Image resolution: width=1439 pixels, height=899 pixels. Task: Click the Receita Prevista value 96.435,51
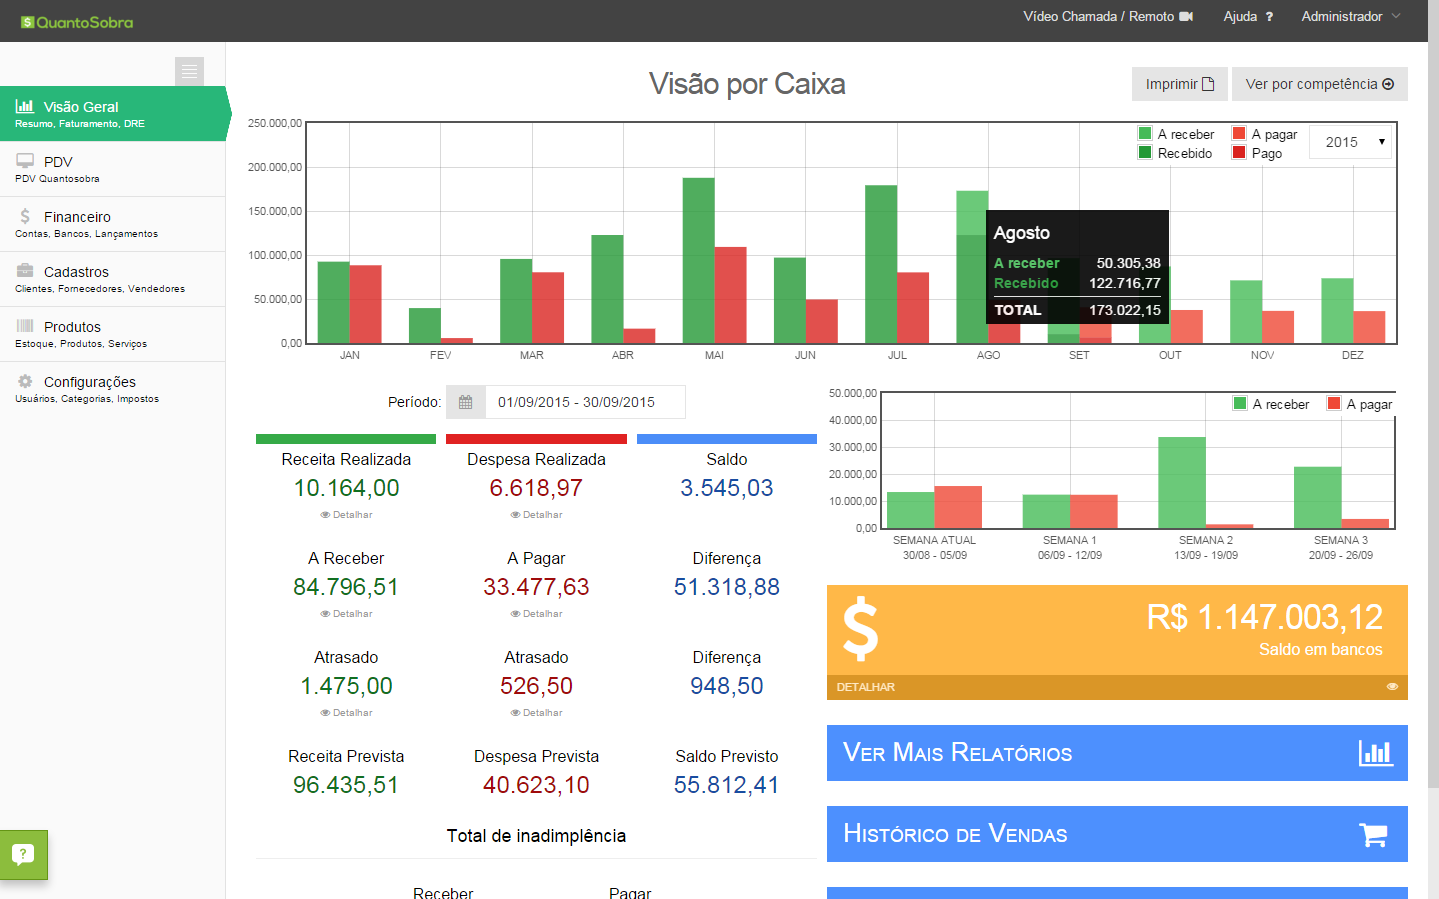[x=346, y=785]
